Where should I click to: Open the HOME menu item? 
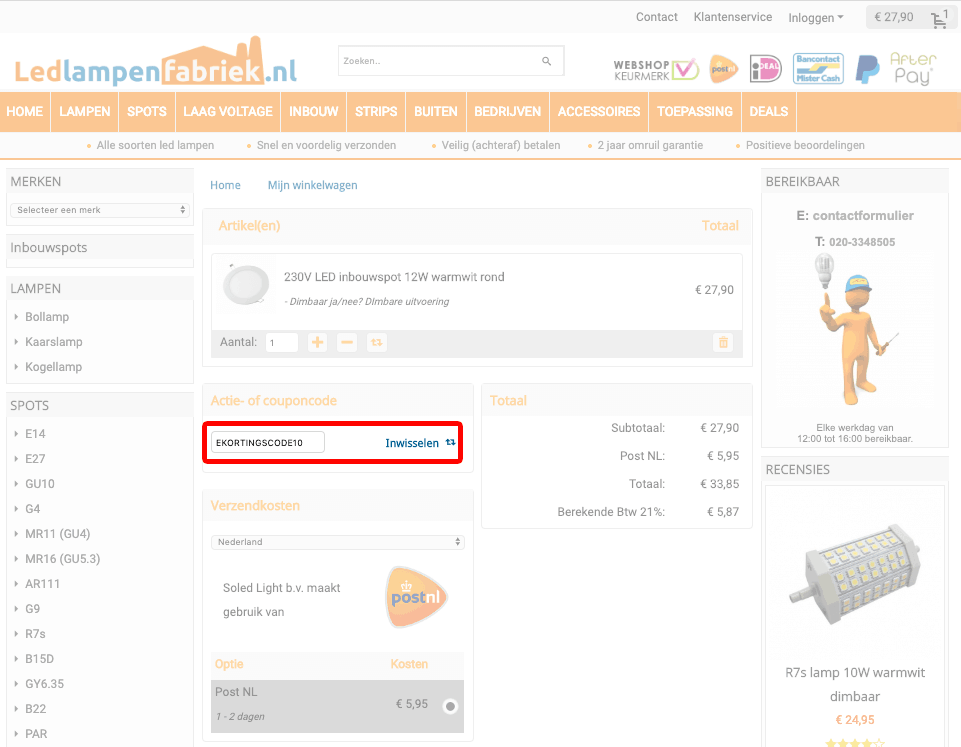25,112
